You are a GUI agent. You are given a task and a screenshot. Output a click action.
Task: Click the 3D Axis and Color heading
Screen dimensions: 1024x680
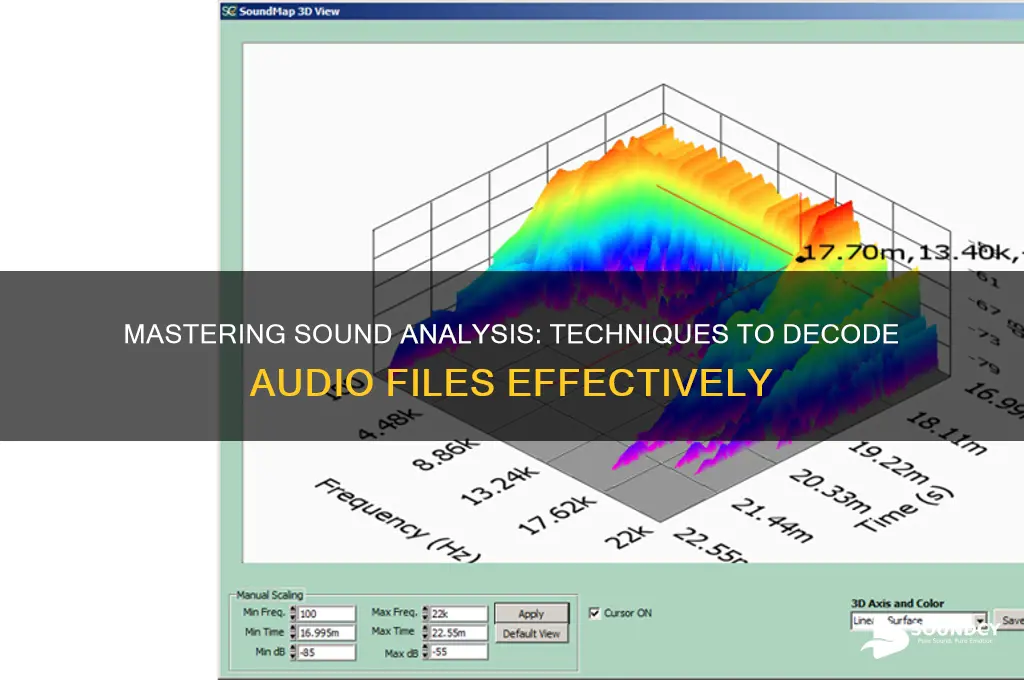point(897,603)
